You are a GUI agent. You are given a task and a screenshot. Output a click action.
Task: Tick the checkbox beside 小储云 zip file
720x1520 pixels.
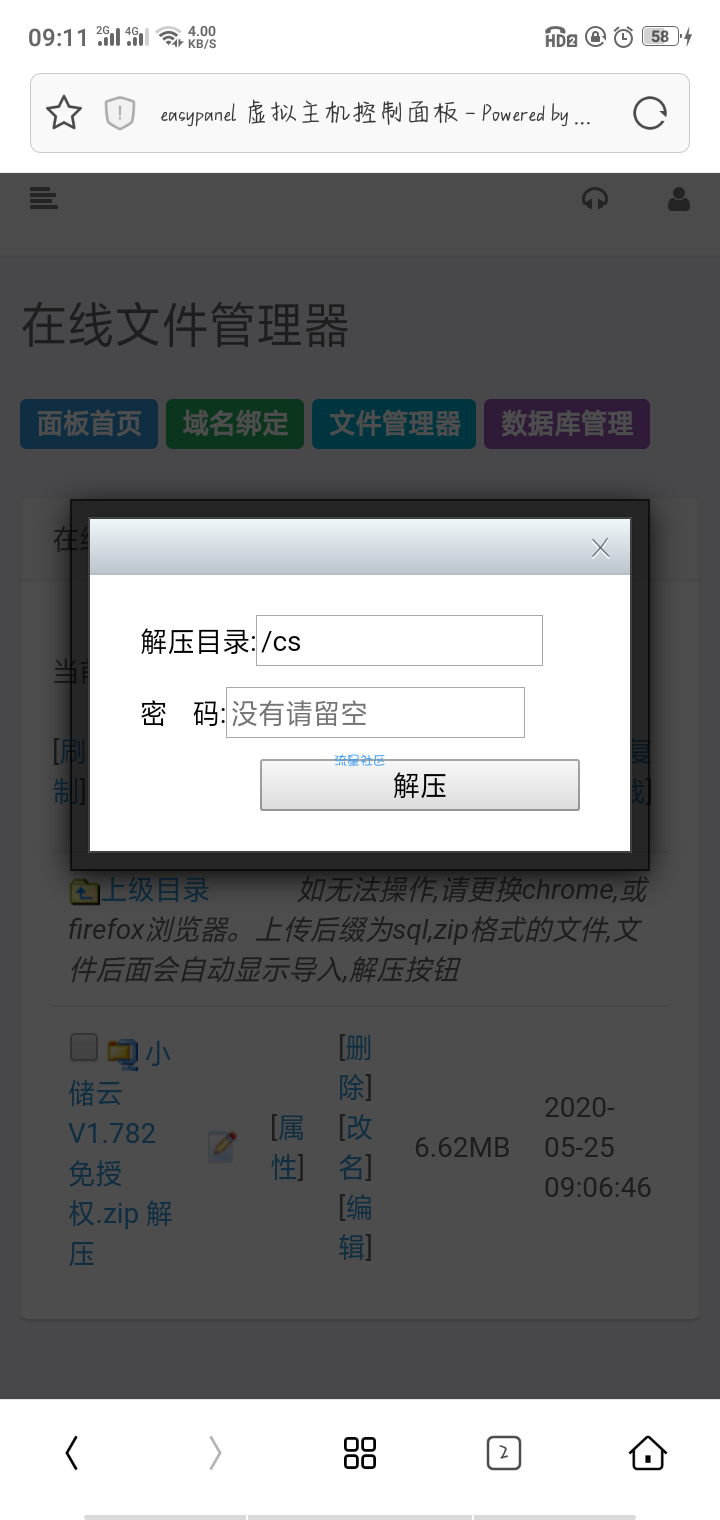point(84,1047)
